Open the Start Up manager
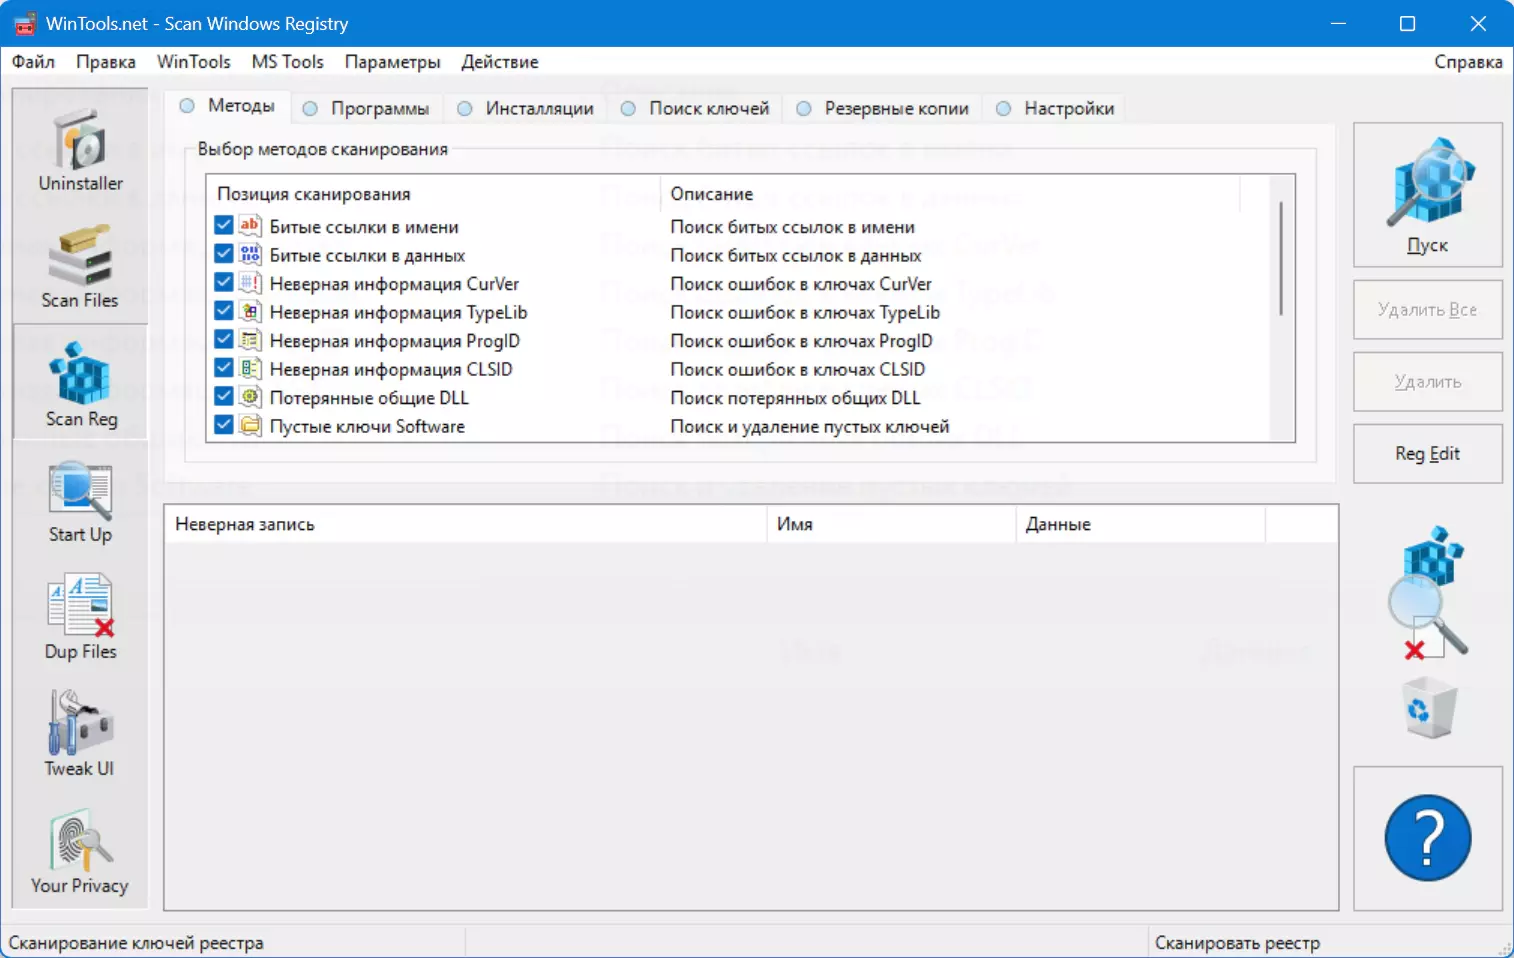 80,501
